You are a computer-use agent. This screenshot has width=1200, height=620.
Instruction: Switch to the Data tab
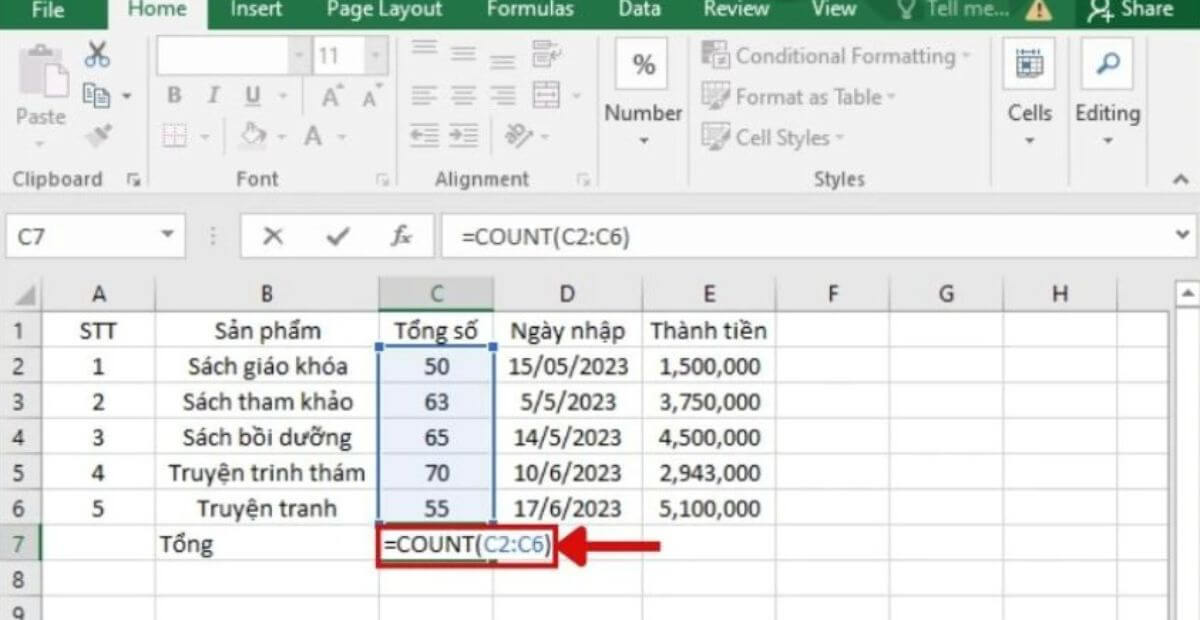click(x=639, y=10)
